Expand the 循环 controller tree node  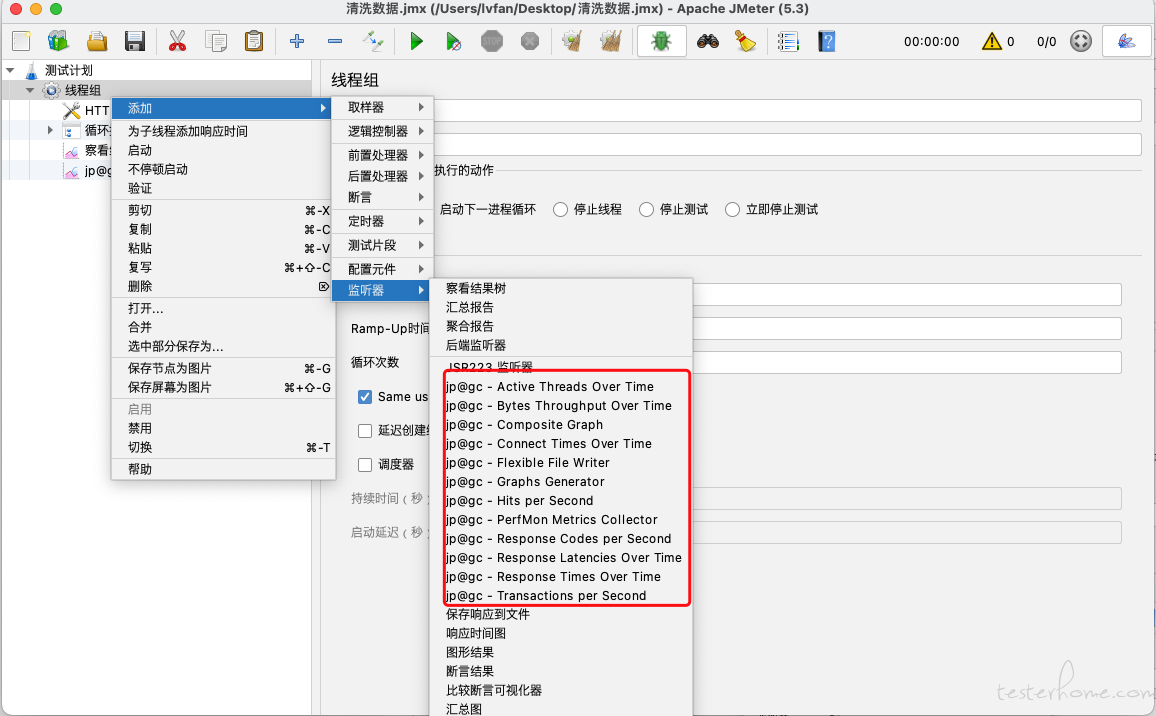pos(50,131)
